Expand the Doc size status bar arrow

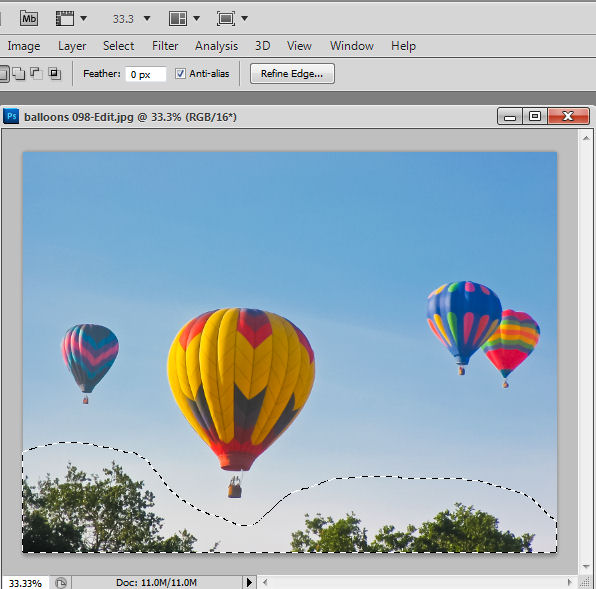point(249,582)
